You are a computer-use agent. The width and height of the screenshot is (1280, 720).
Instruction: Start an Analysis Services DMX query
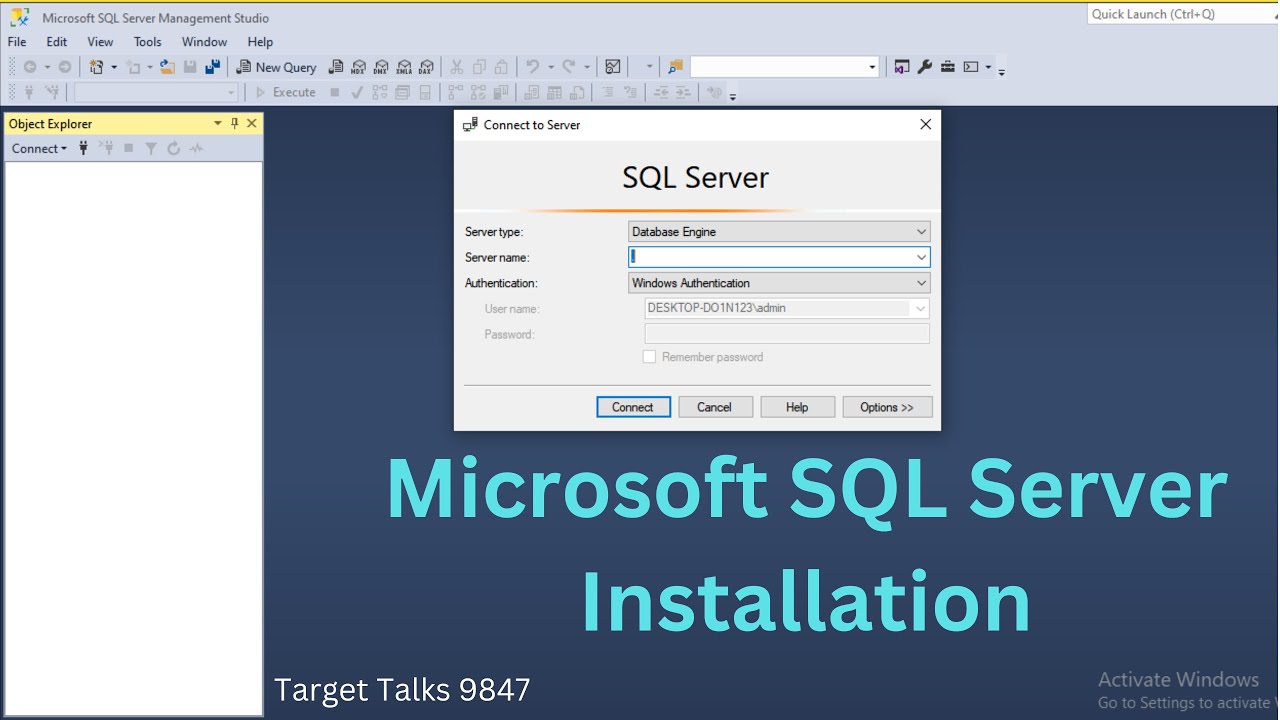point(381,67)
